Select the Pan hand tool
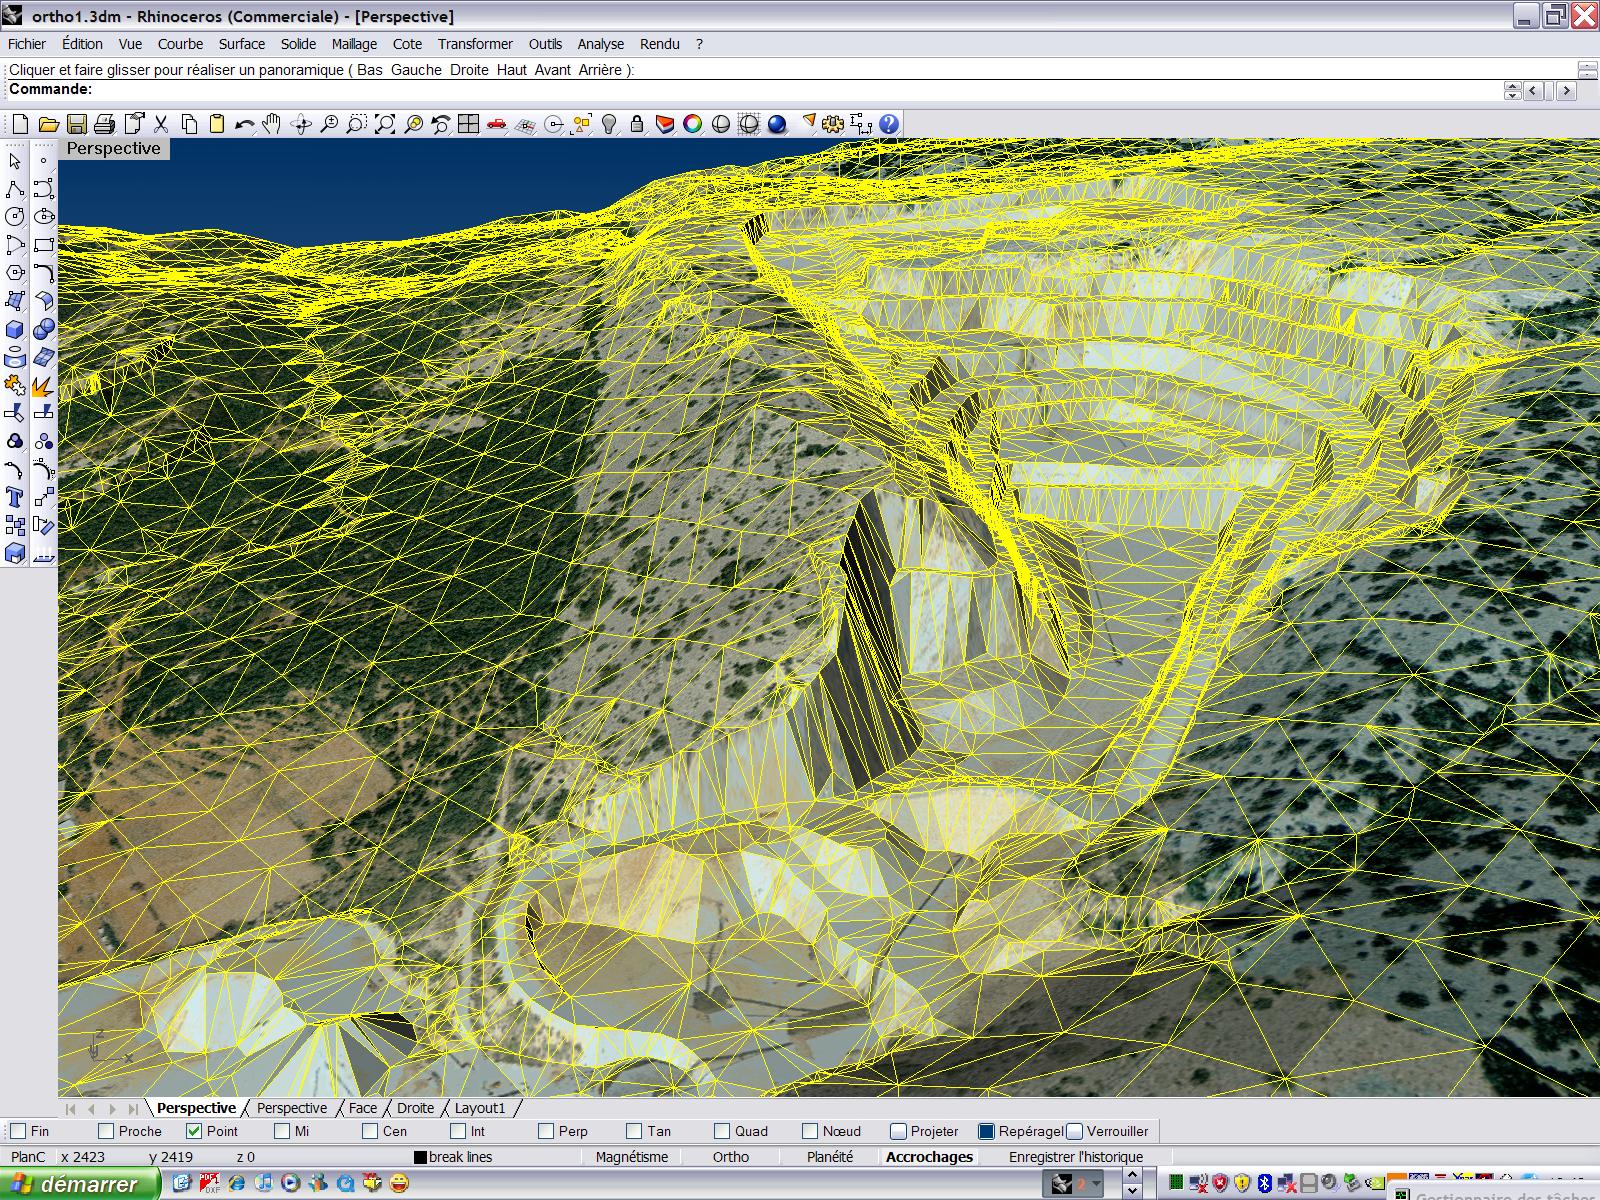 271,124
